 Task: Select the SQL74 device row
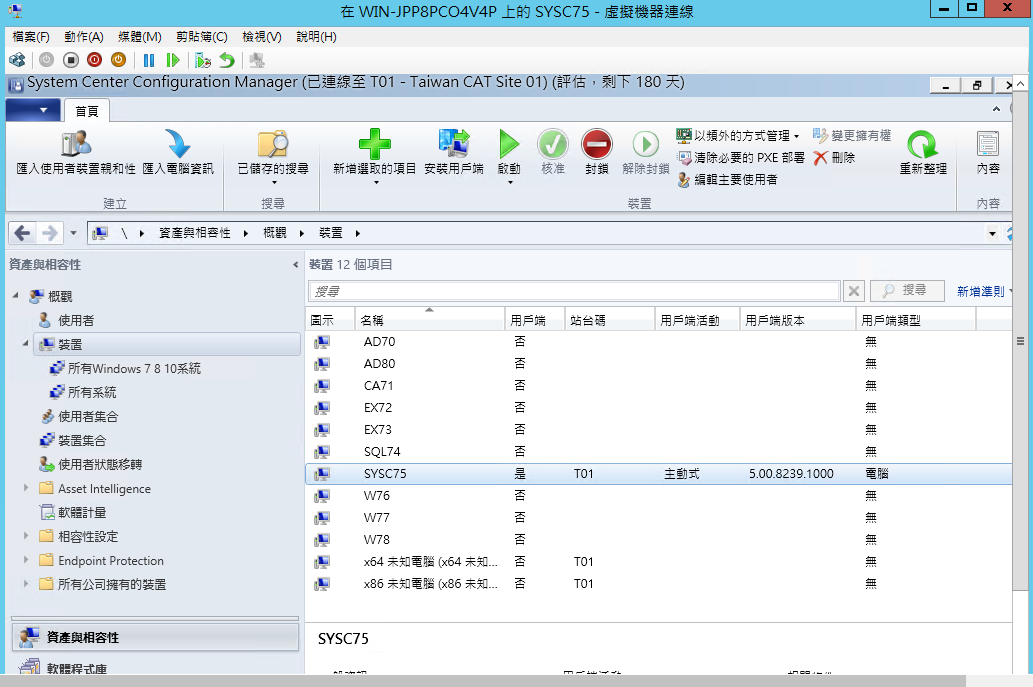(659, 451)
